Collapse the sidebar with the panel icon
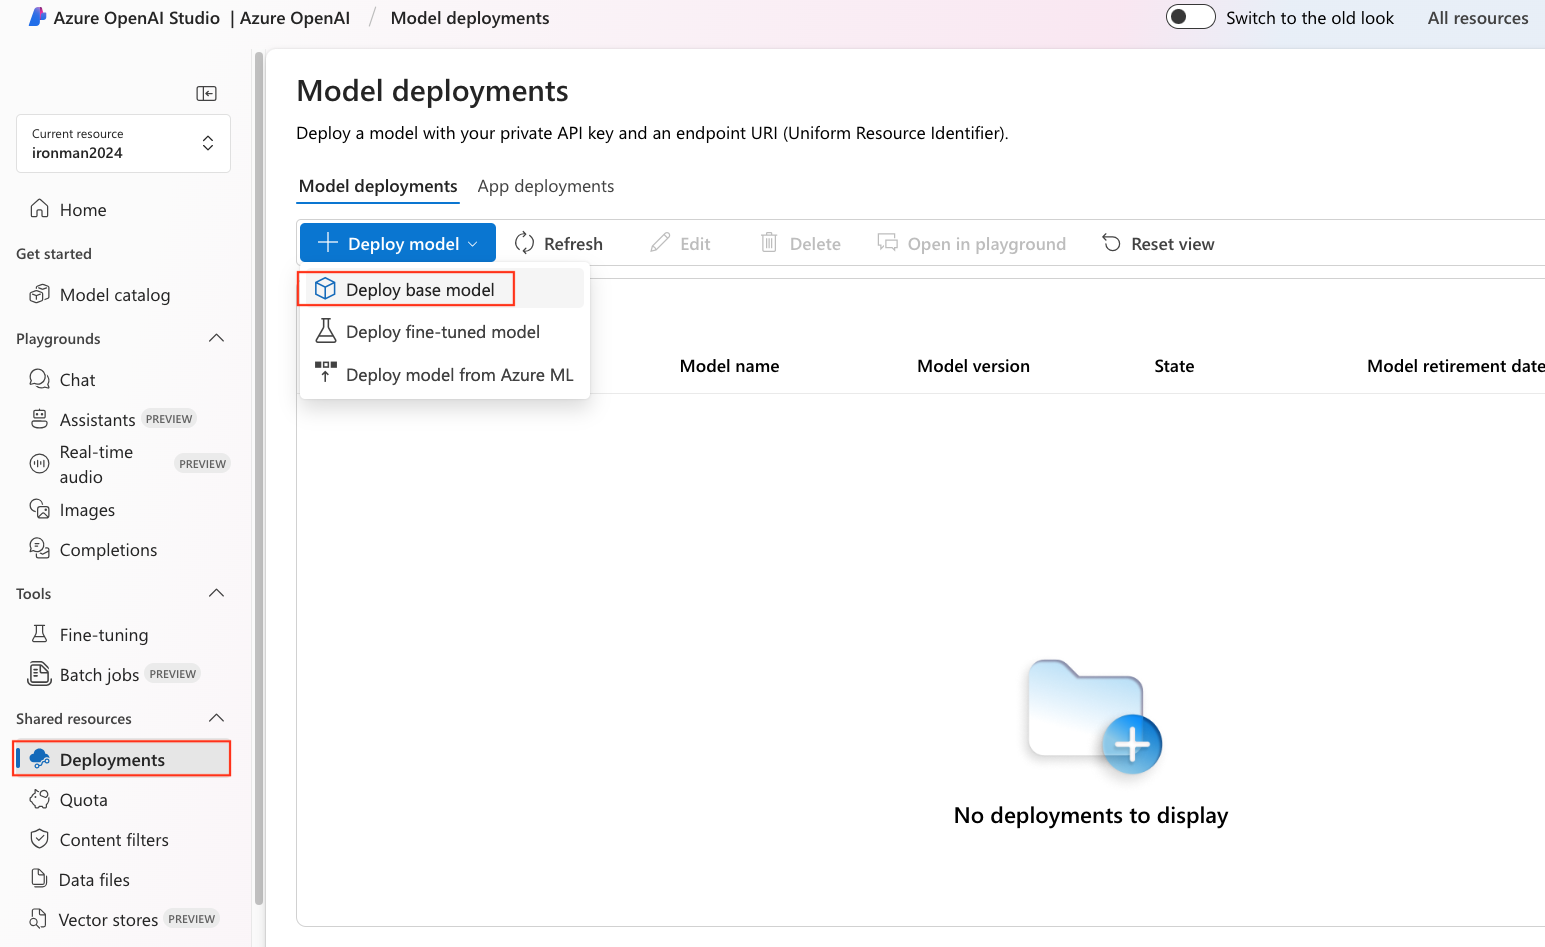 tap(207, 93)
